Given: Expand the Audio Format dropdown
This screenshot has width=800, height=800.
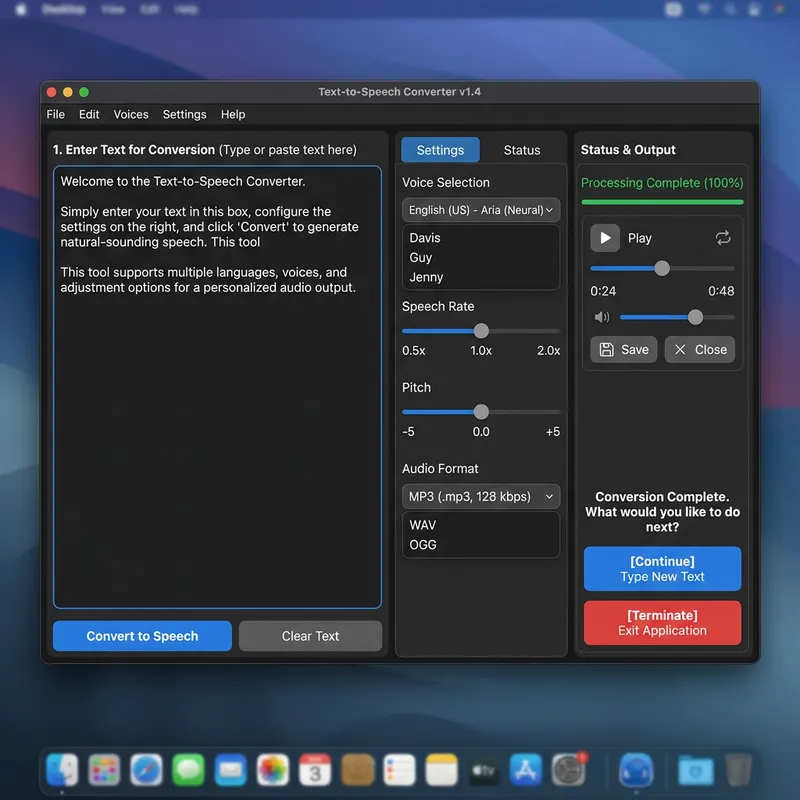Looking at the screenshot, I should coord(481,496).
